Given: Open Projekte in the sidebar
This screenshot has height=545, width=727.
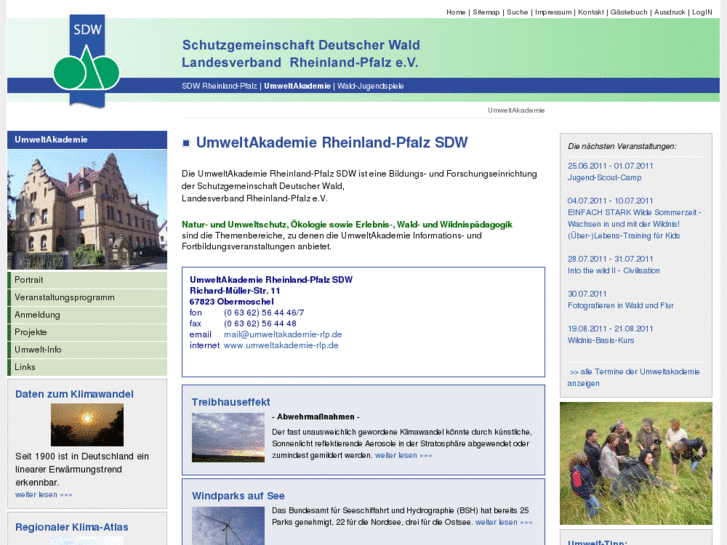Looking at the screenshot, I should [x=87, y=332].
